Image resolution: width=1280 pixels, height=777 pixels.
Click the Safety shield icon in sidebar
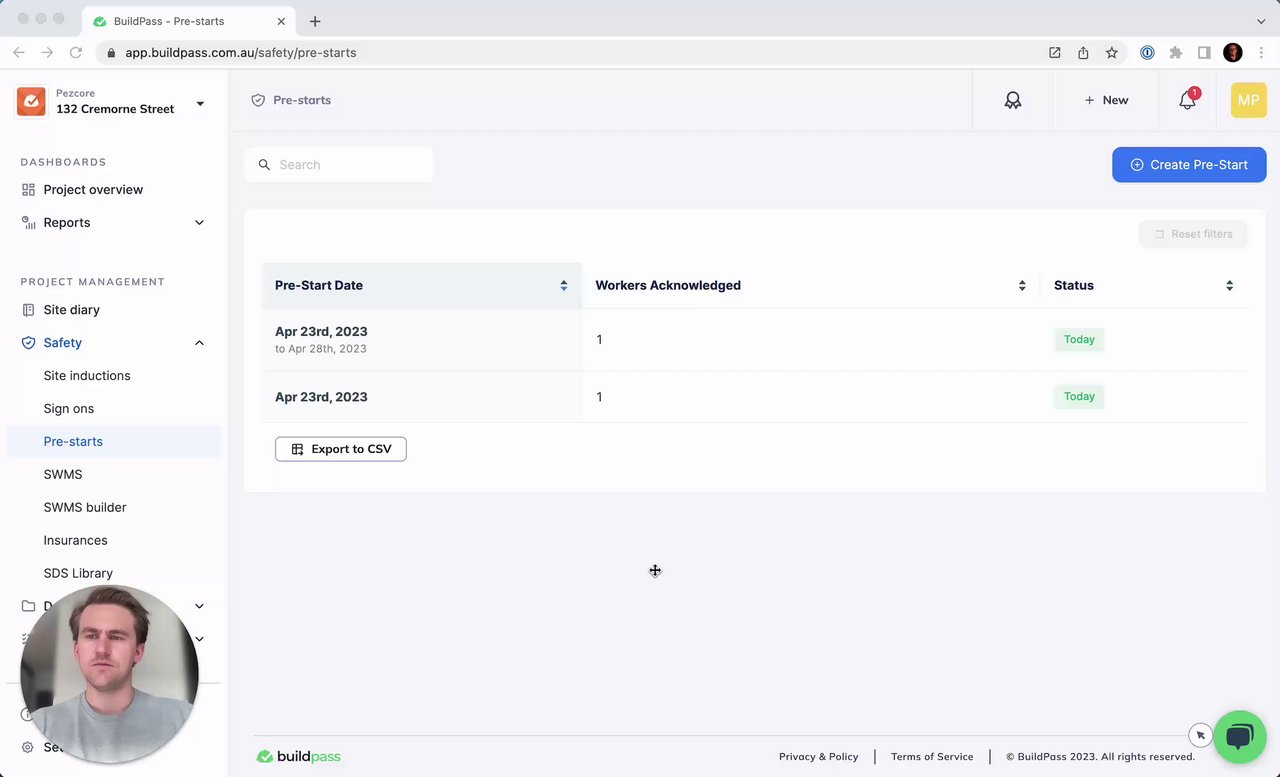point(28,343)
